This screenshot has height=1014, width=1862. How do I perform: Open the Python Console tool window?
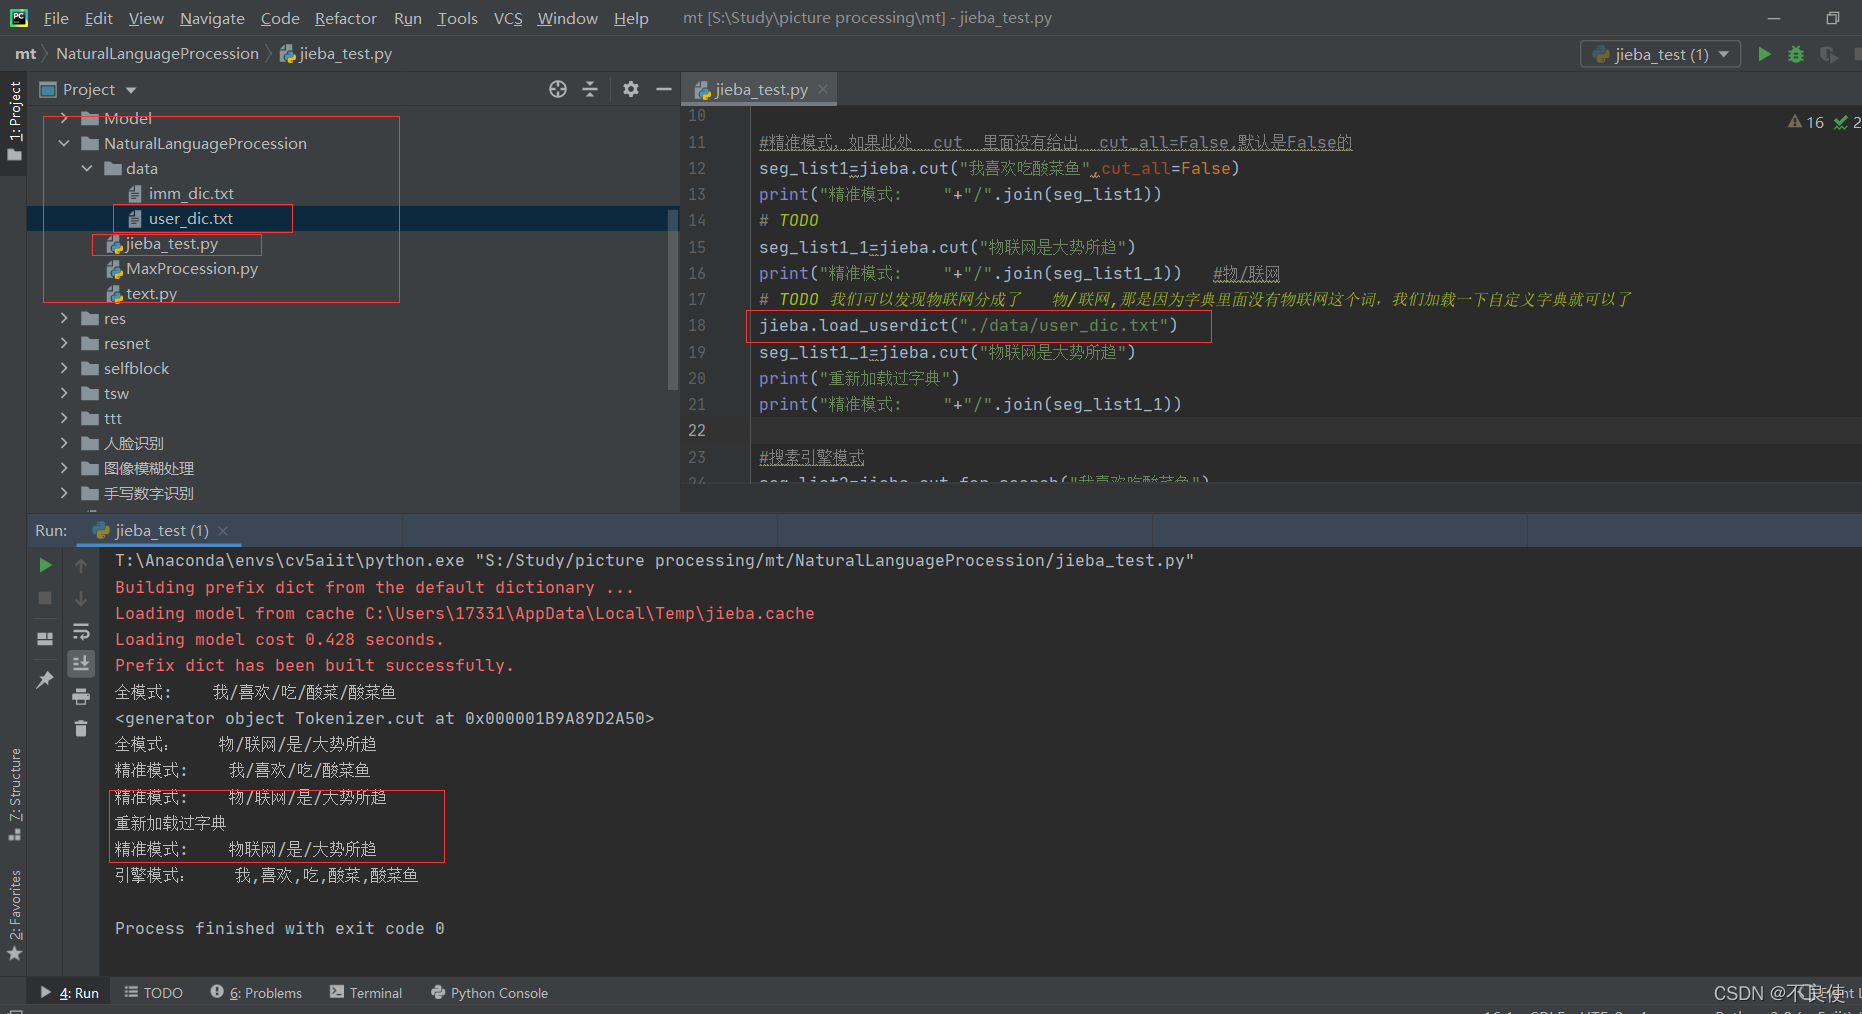(490, 993)
